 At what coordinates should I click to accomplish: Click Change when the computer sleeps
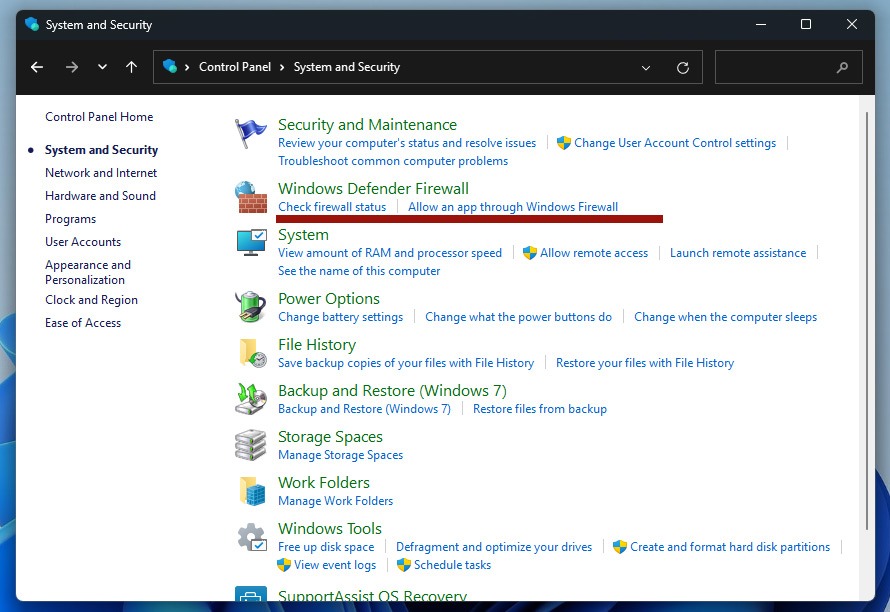[x=725, y=316]
